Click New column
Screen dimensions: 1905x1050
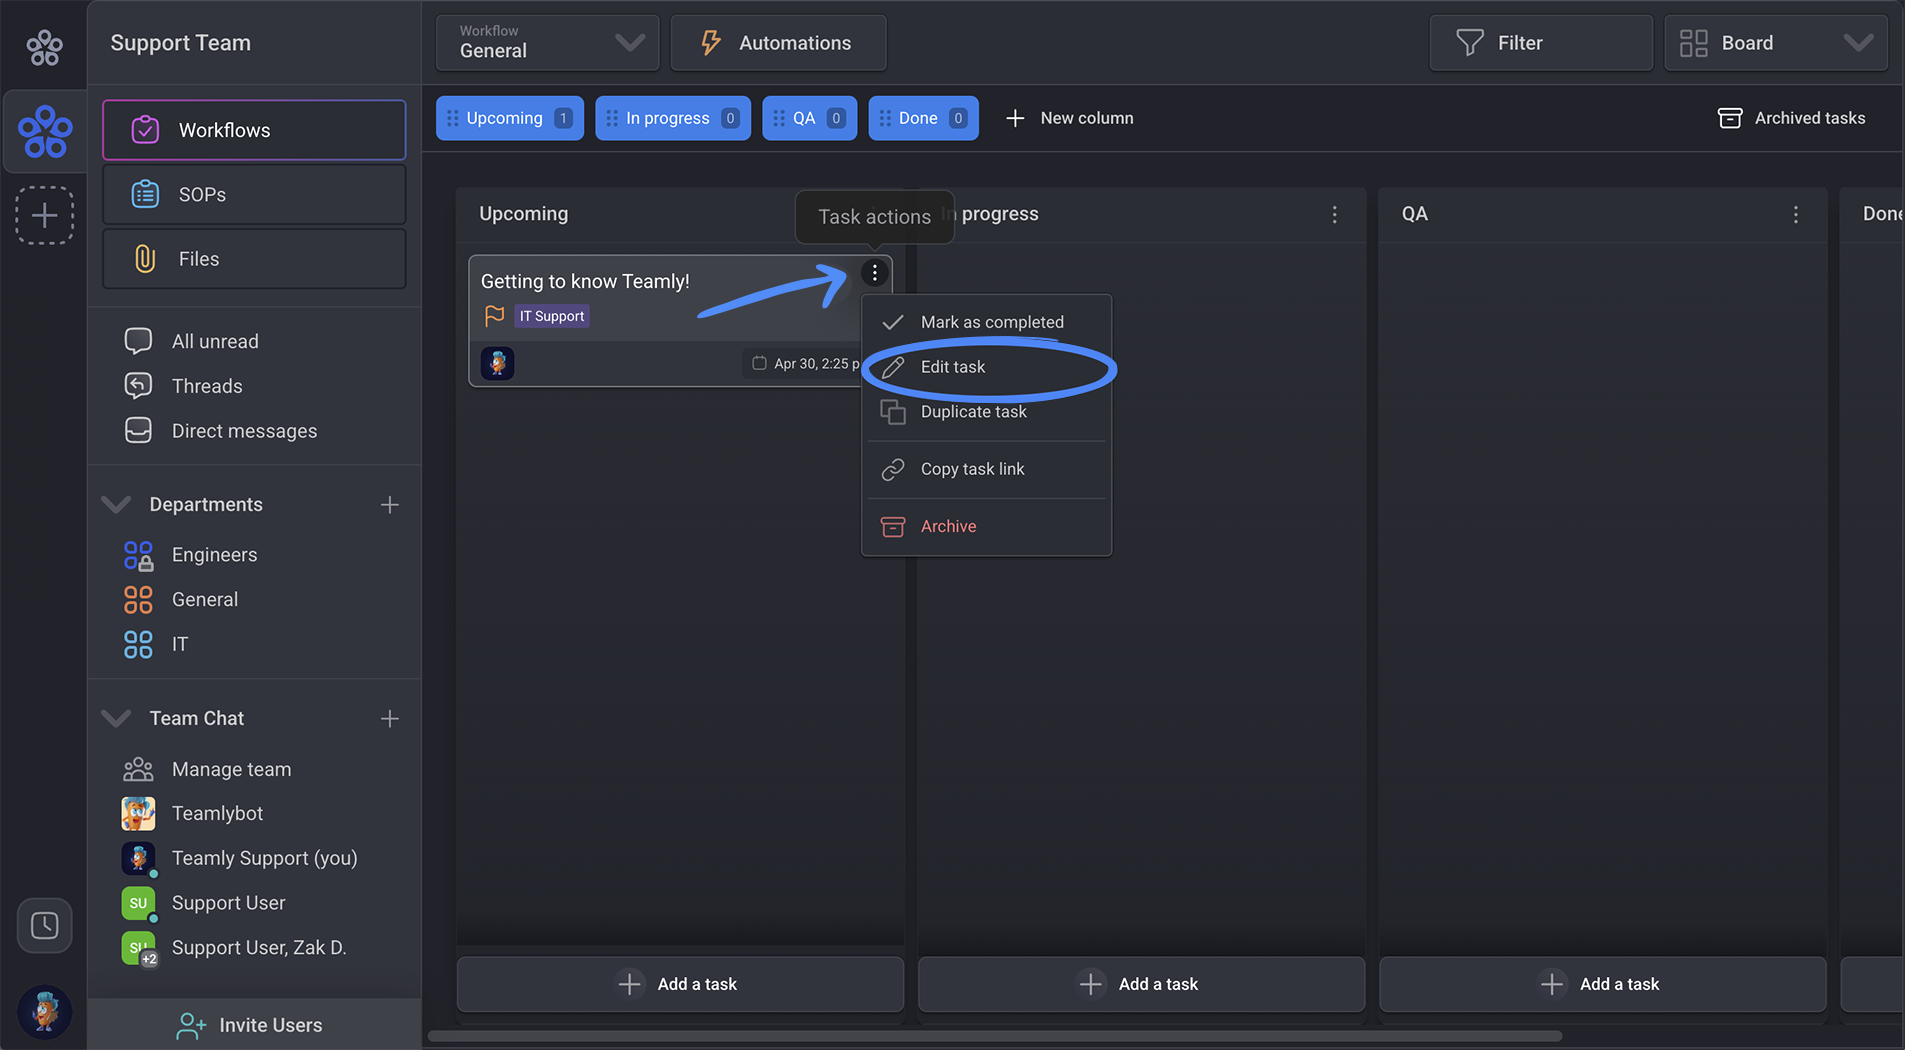[x=1069, y=118]
